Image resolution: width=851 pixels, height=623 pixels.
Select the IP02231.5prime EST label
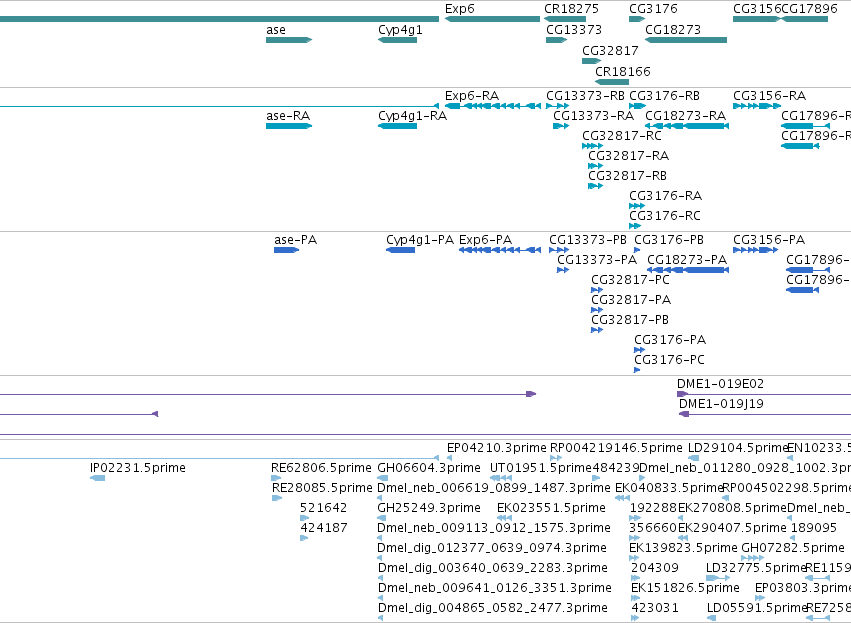[x=138, y=468]
